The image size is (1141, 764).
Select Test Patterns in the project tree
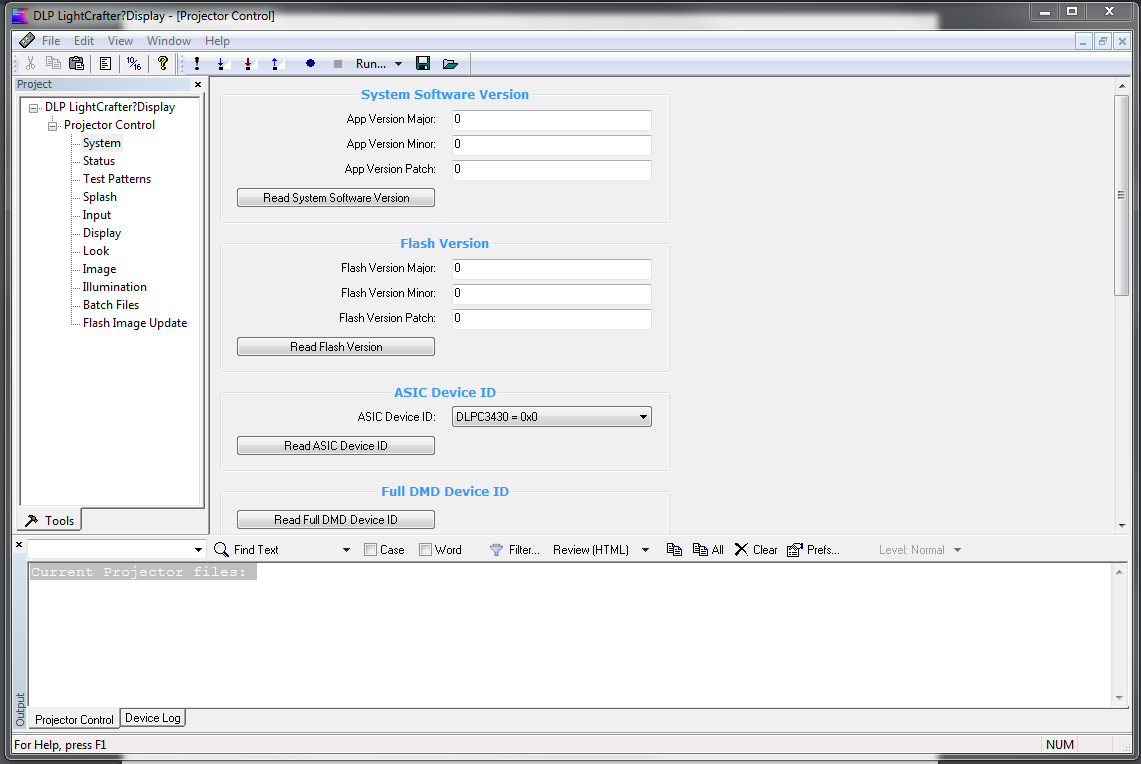(116, 179)
